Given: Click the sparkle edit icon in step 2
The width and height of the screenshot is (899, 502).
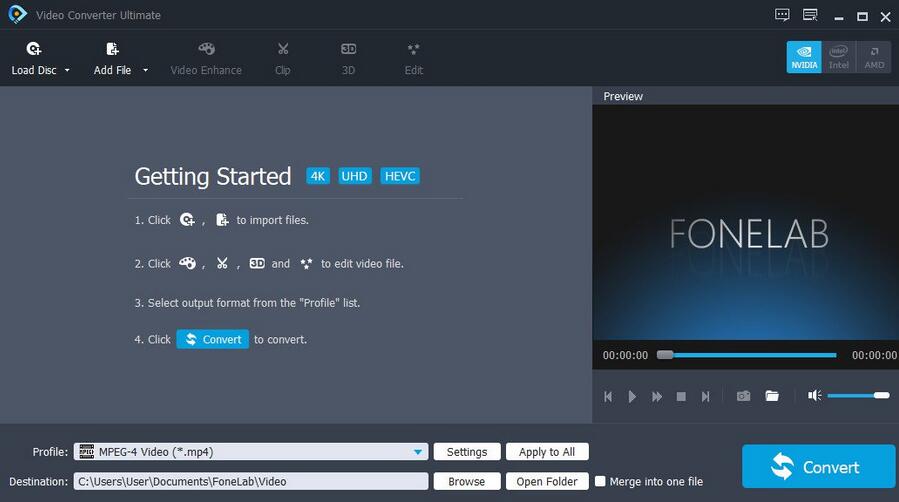Looking at the screenshot, I should (x=306, y=264).
